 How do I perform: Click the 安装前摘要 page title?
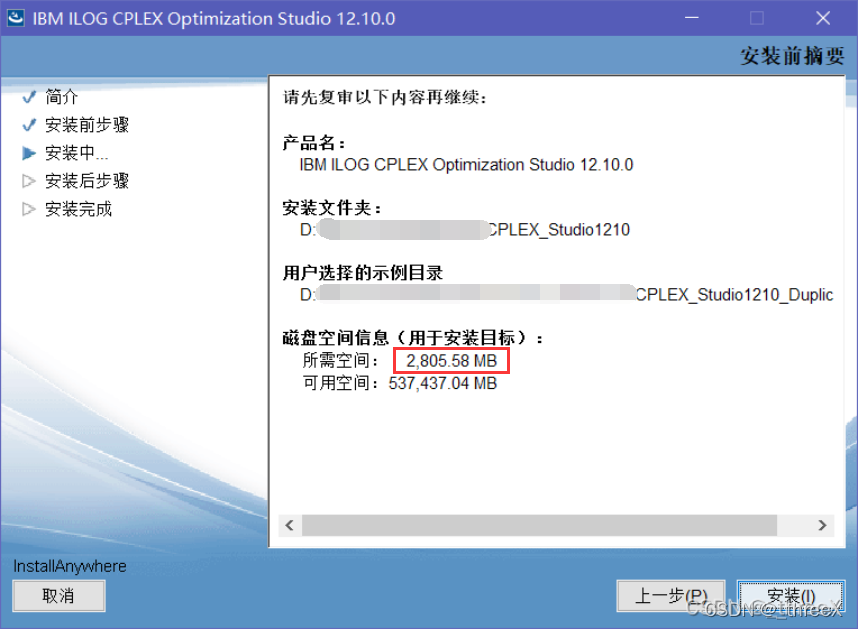tap(792, 56)
